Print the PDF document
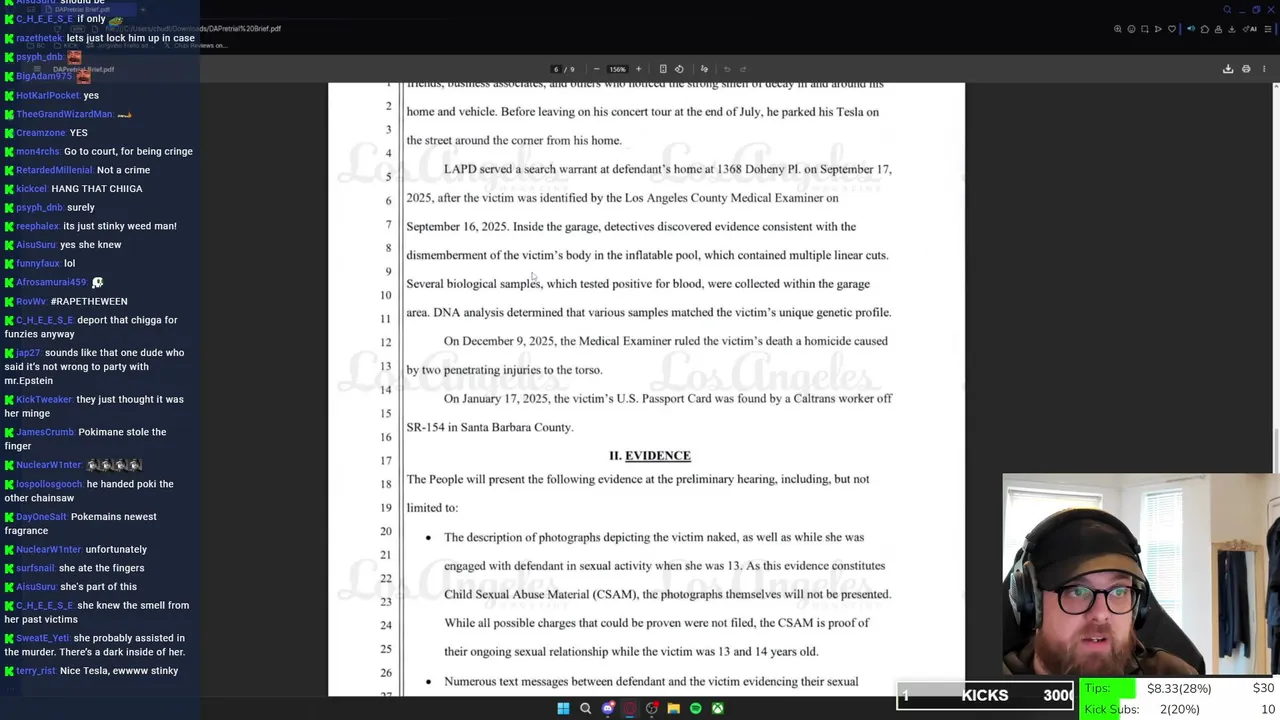This screenshot has height=720, width=1280. click(1246, 69)
